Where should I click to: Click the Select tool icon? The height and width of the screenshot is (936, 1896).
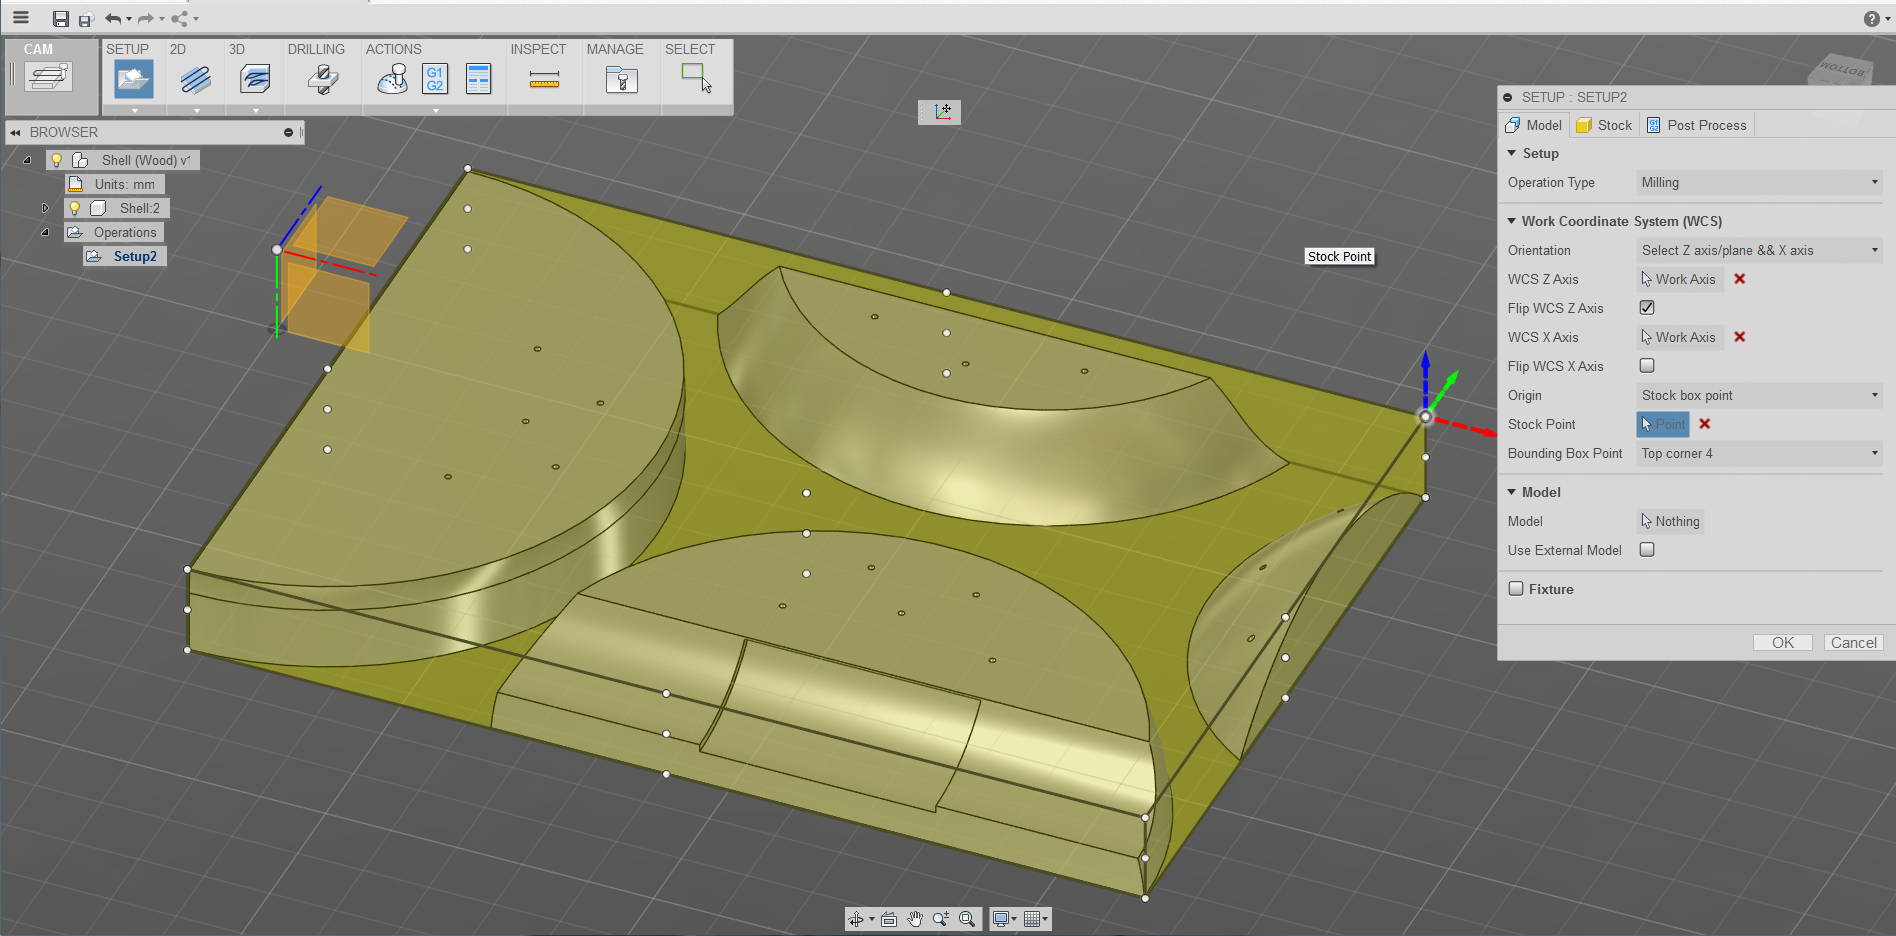tap(696, 78)
